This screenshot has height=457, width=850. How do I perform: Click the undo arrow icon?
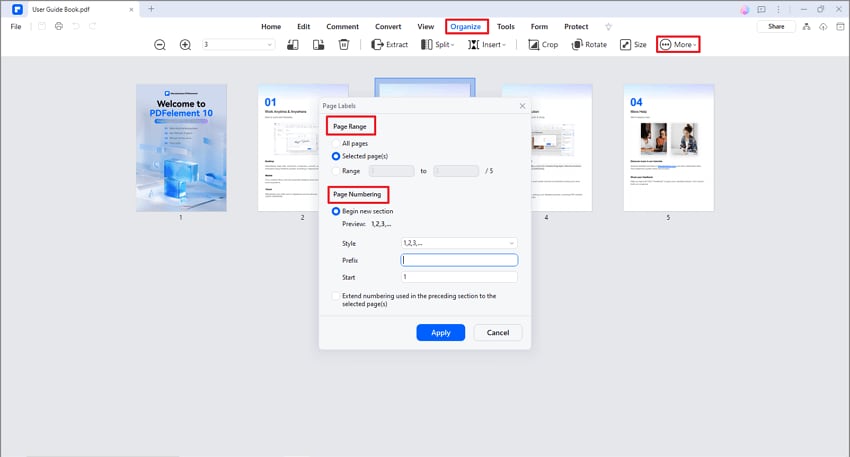pos(76,26)
